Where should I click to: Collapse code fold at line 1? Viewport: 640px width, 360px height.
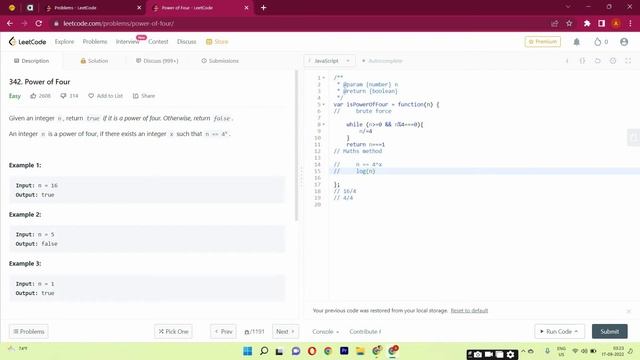pos(324,78)
